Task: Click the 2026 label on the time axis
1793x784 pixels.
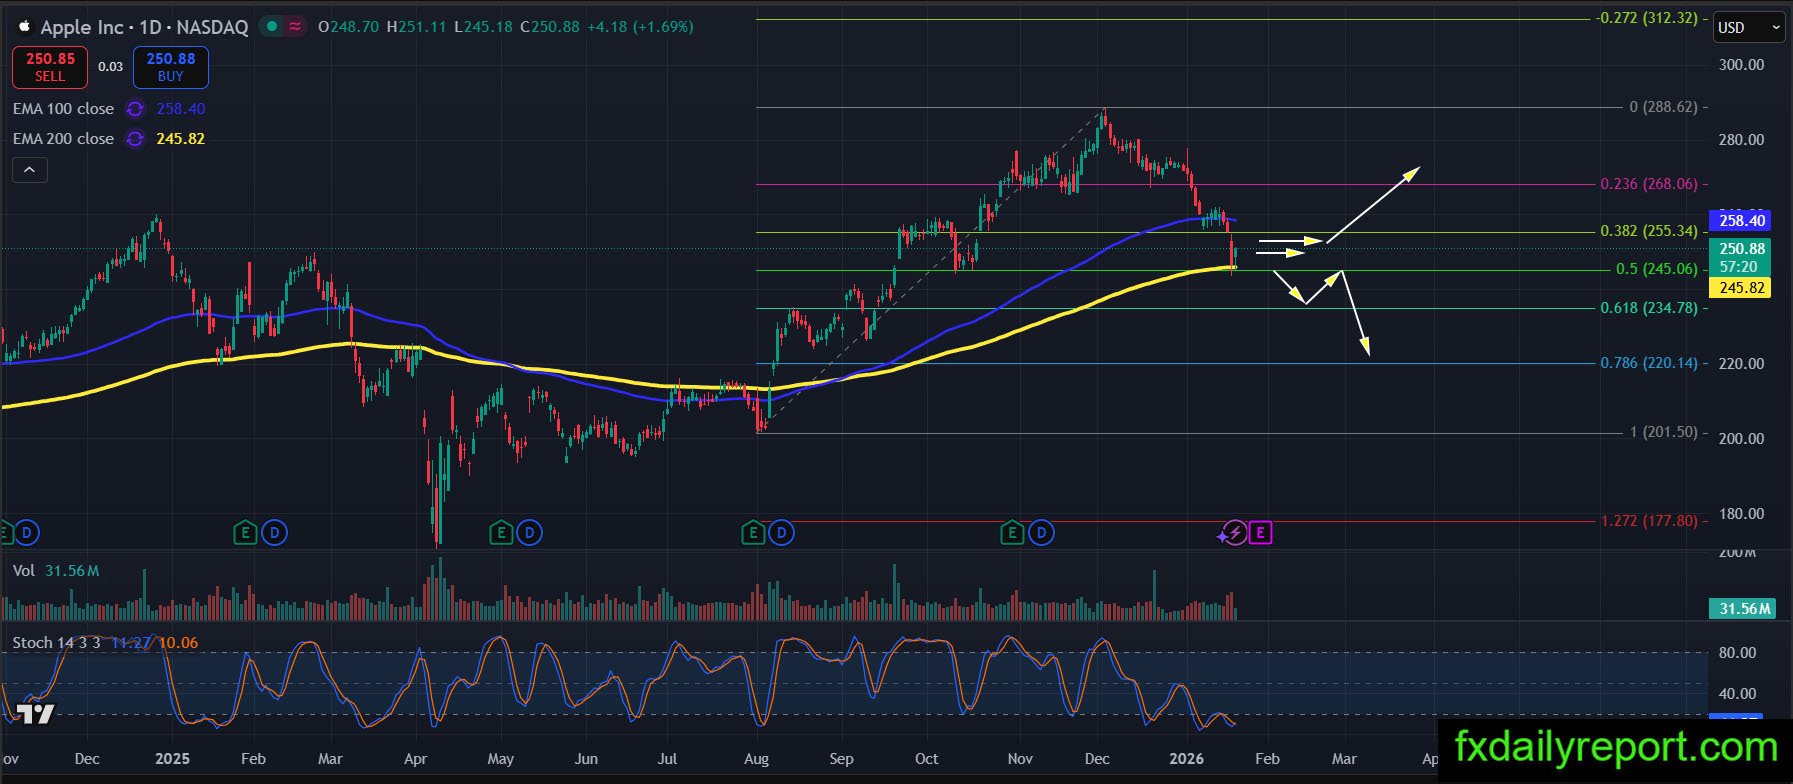Action: click(x=1187, y=759)
